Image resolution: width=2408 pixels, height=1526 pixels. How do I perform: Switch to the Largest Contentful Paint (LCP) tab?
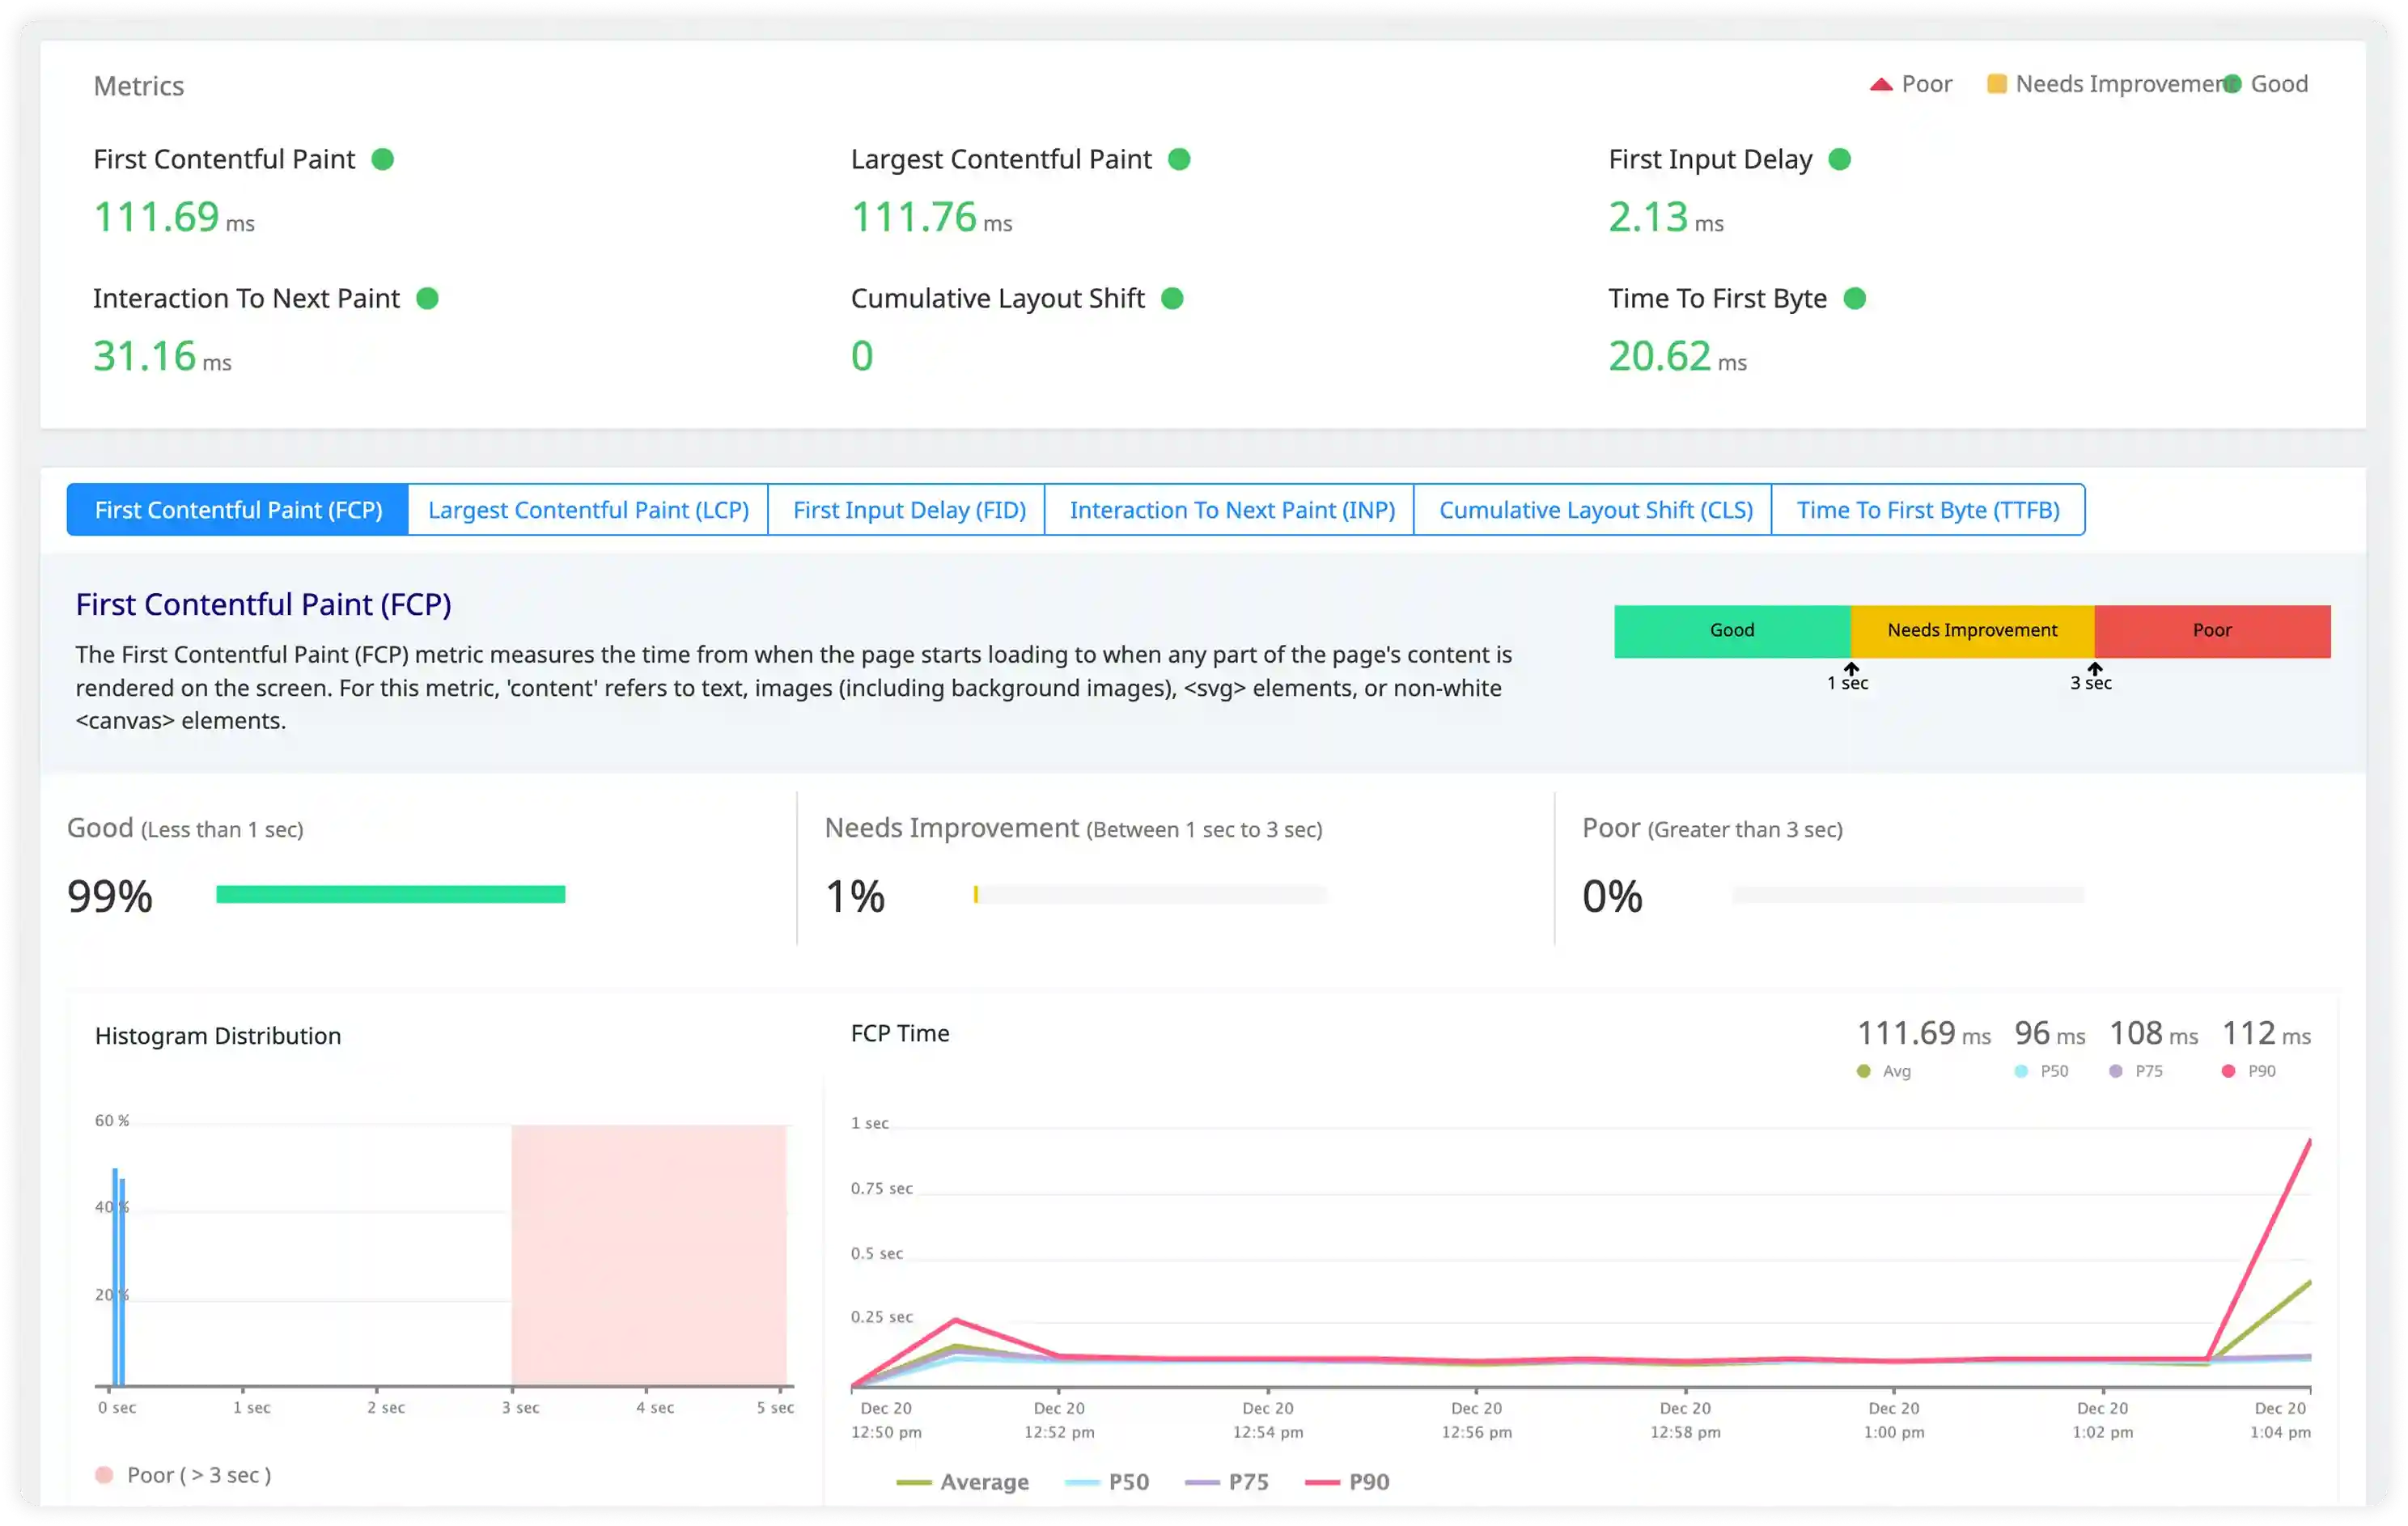588,509
